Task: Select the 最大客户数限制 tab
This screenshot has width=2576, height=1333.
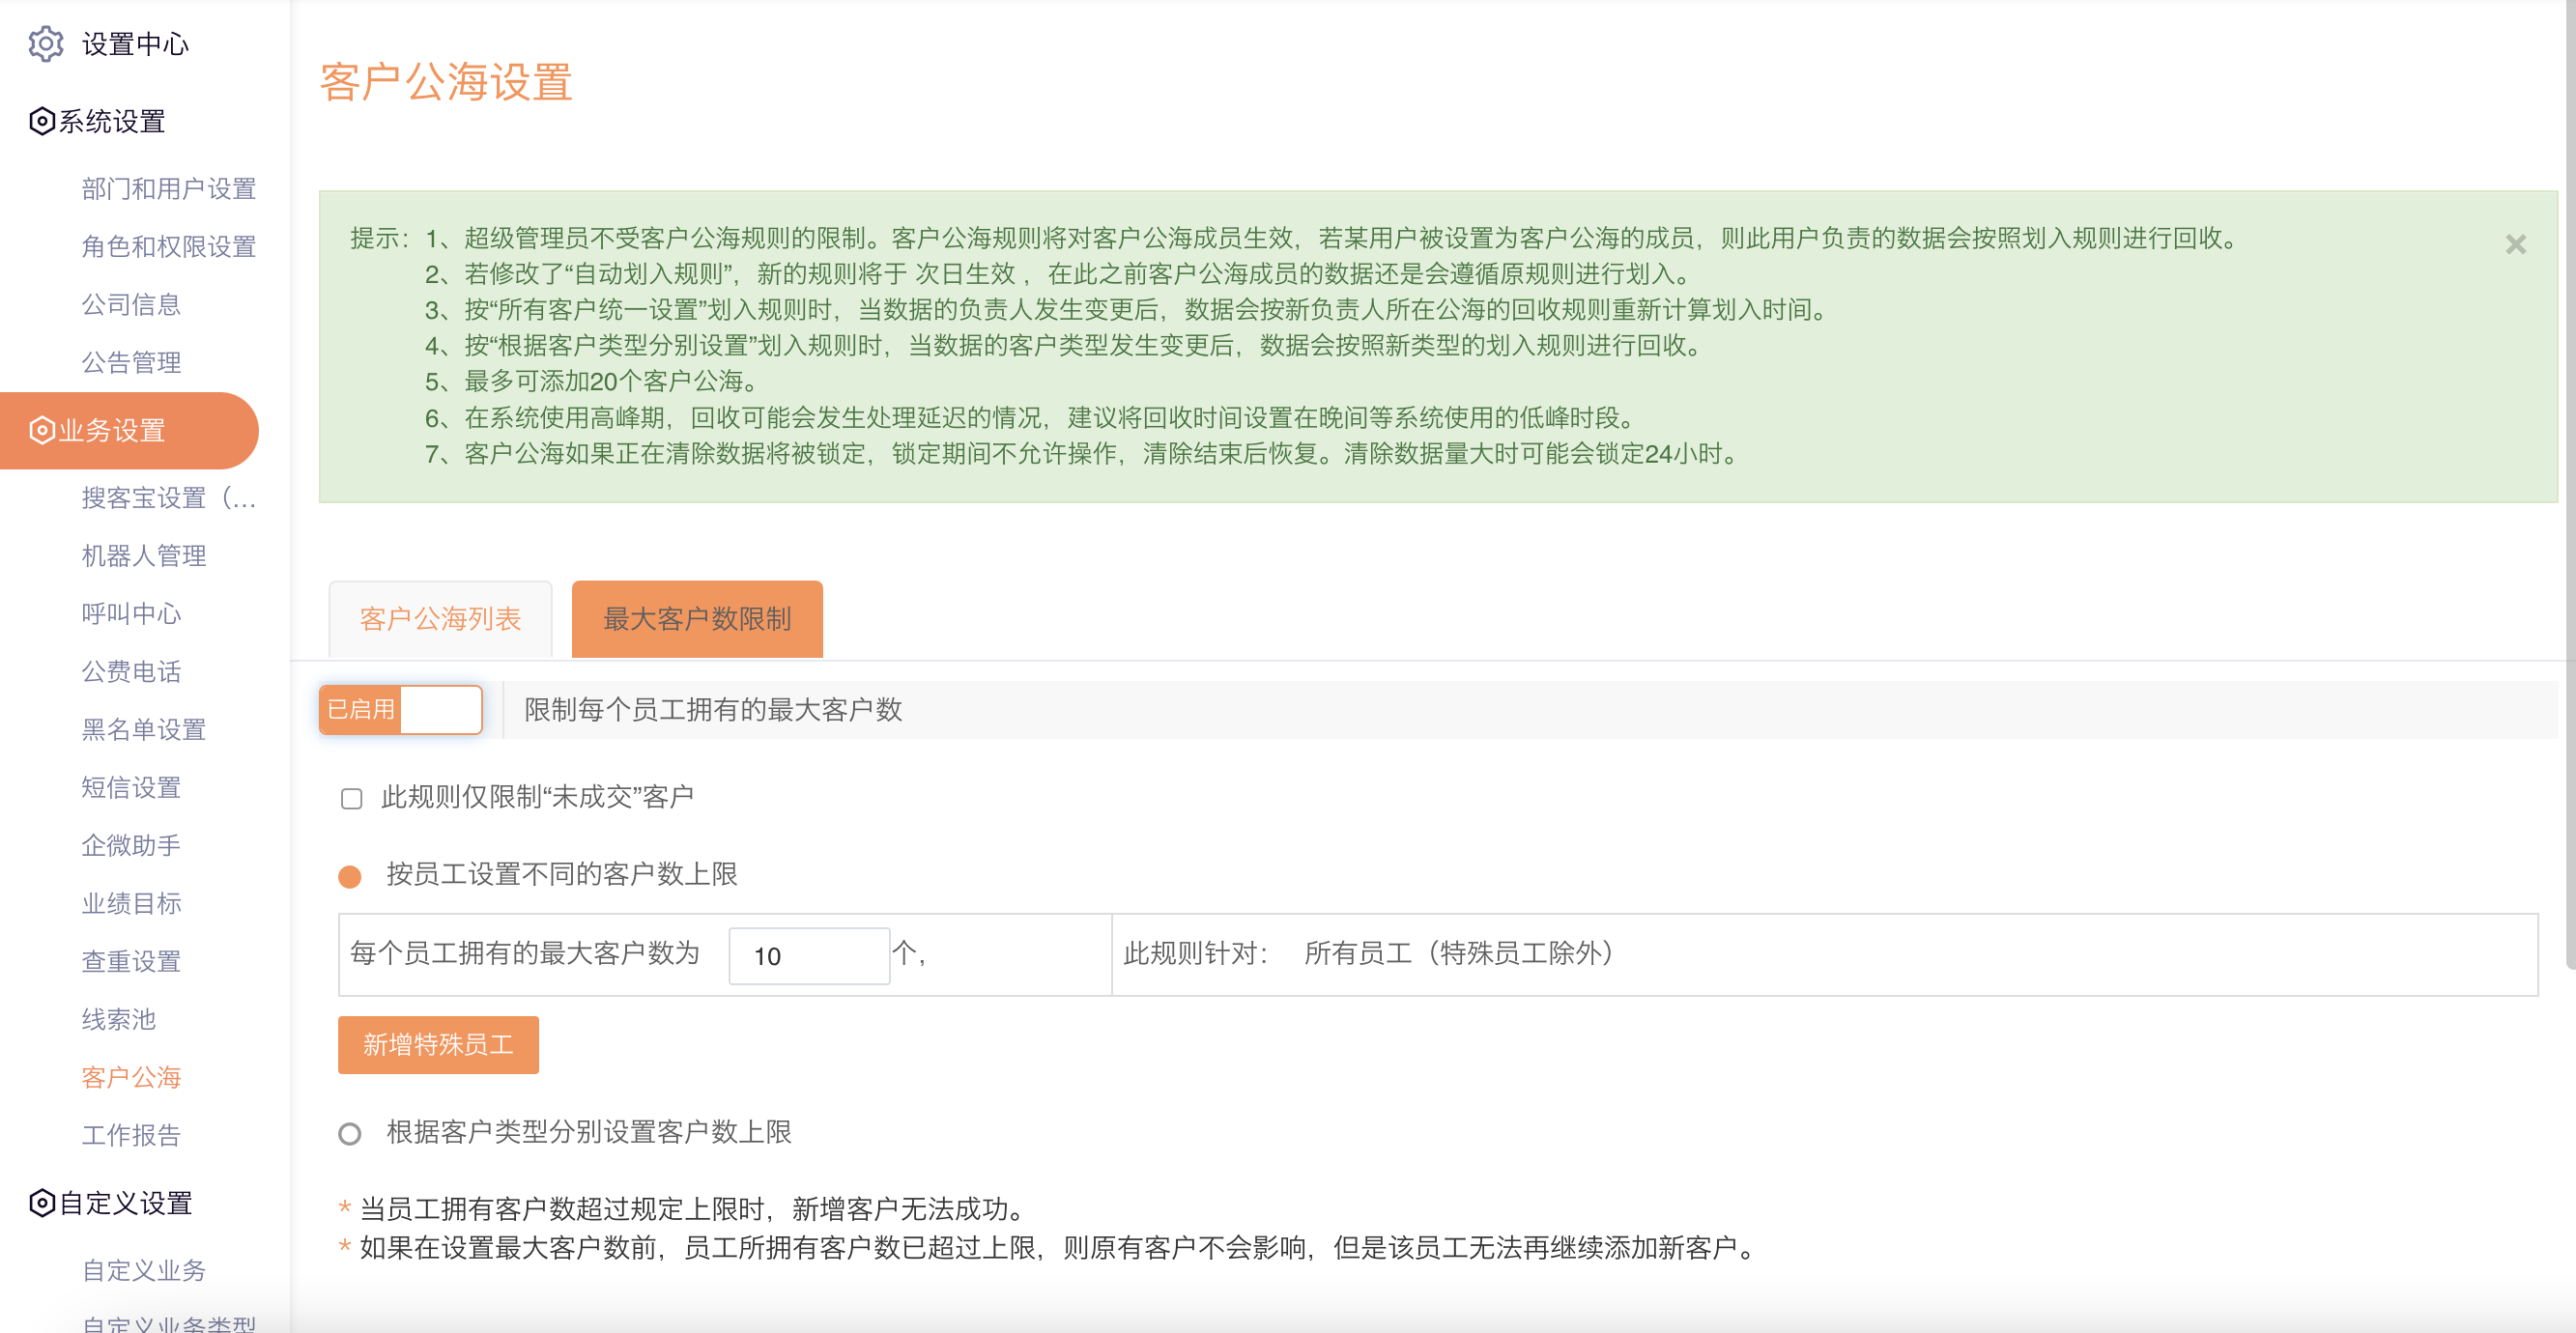Action: click(697, 619)
